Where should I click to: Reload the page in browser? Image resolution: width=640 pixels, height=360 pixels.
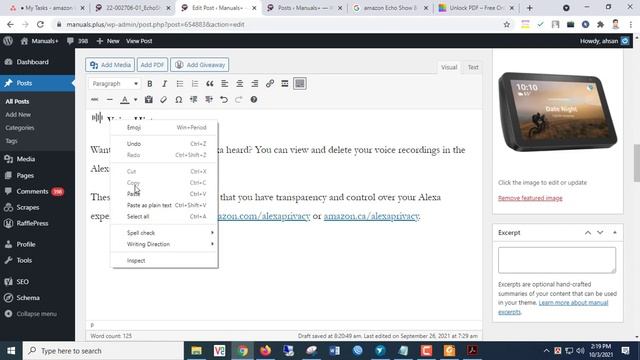tap(40, 24)
